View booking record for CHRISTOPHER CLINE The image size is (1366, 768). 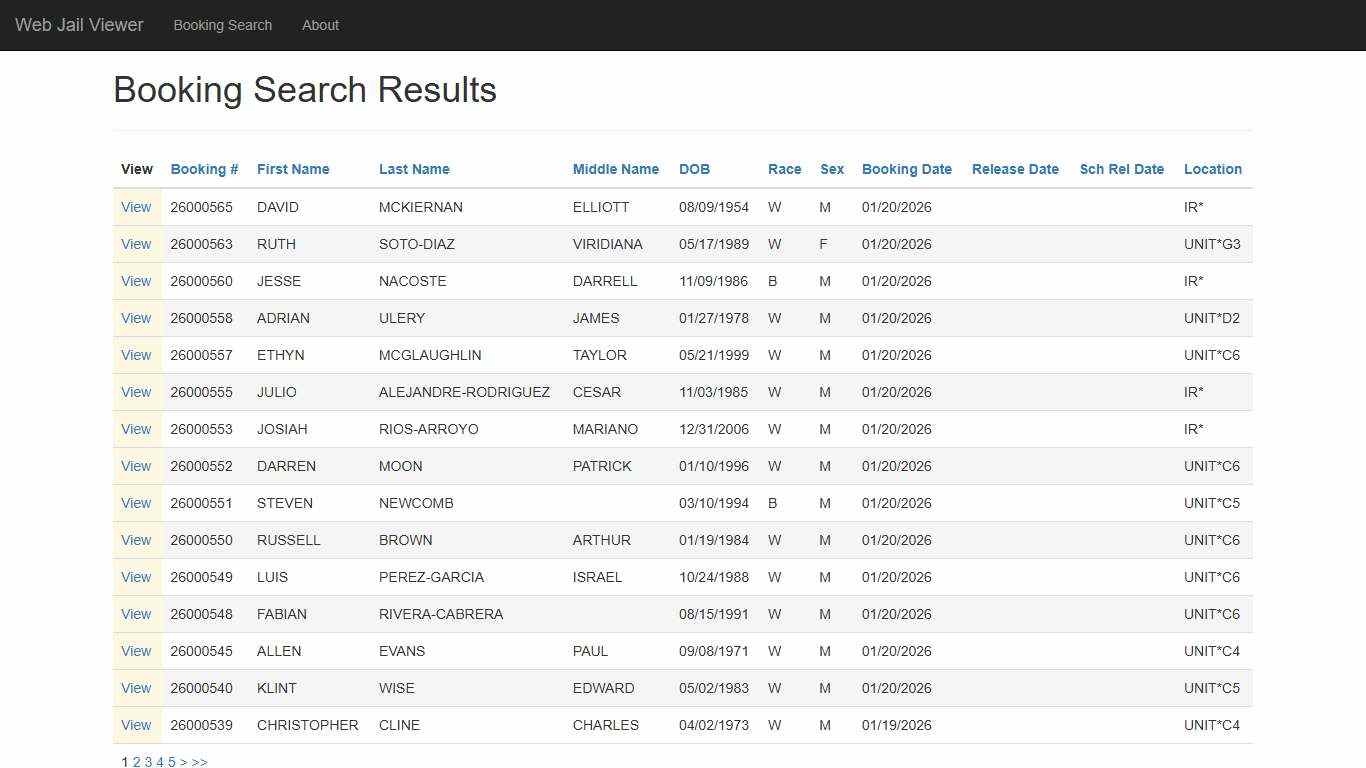(136, 725)
